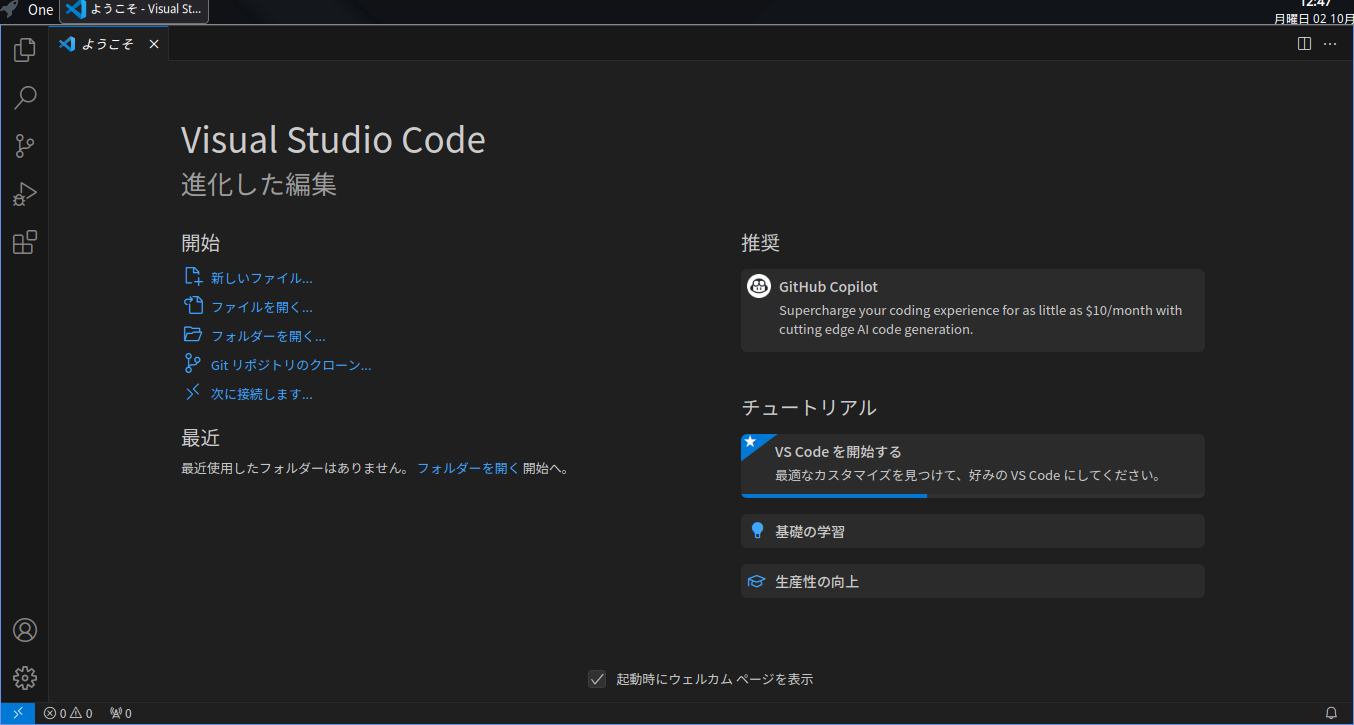Show errors and warnings in status bar
This screenshot has width=1354, height=725.
tap(68, 713)
